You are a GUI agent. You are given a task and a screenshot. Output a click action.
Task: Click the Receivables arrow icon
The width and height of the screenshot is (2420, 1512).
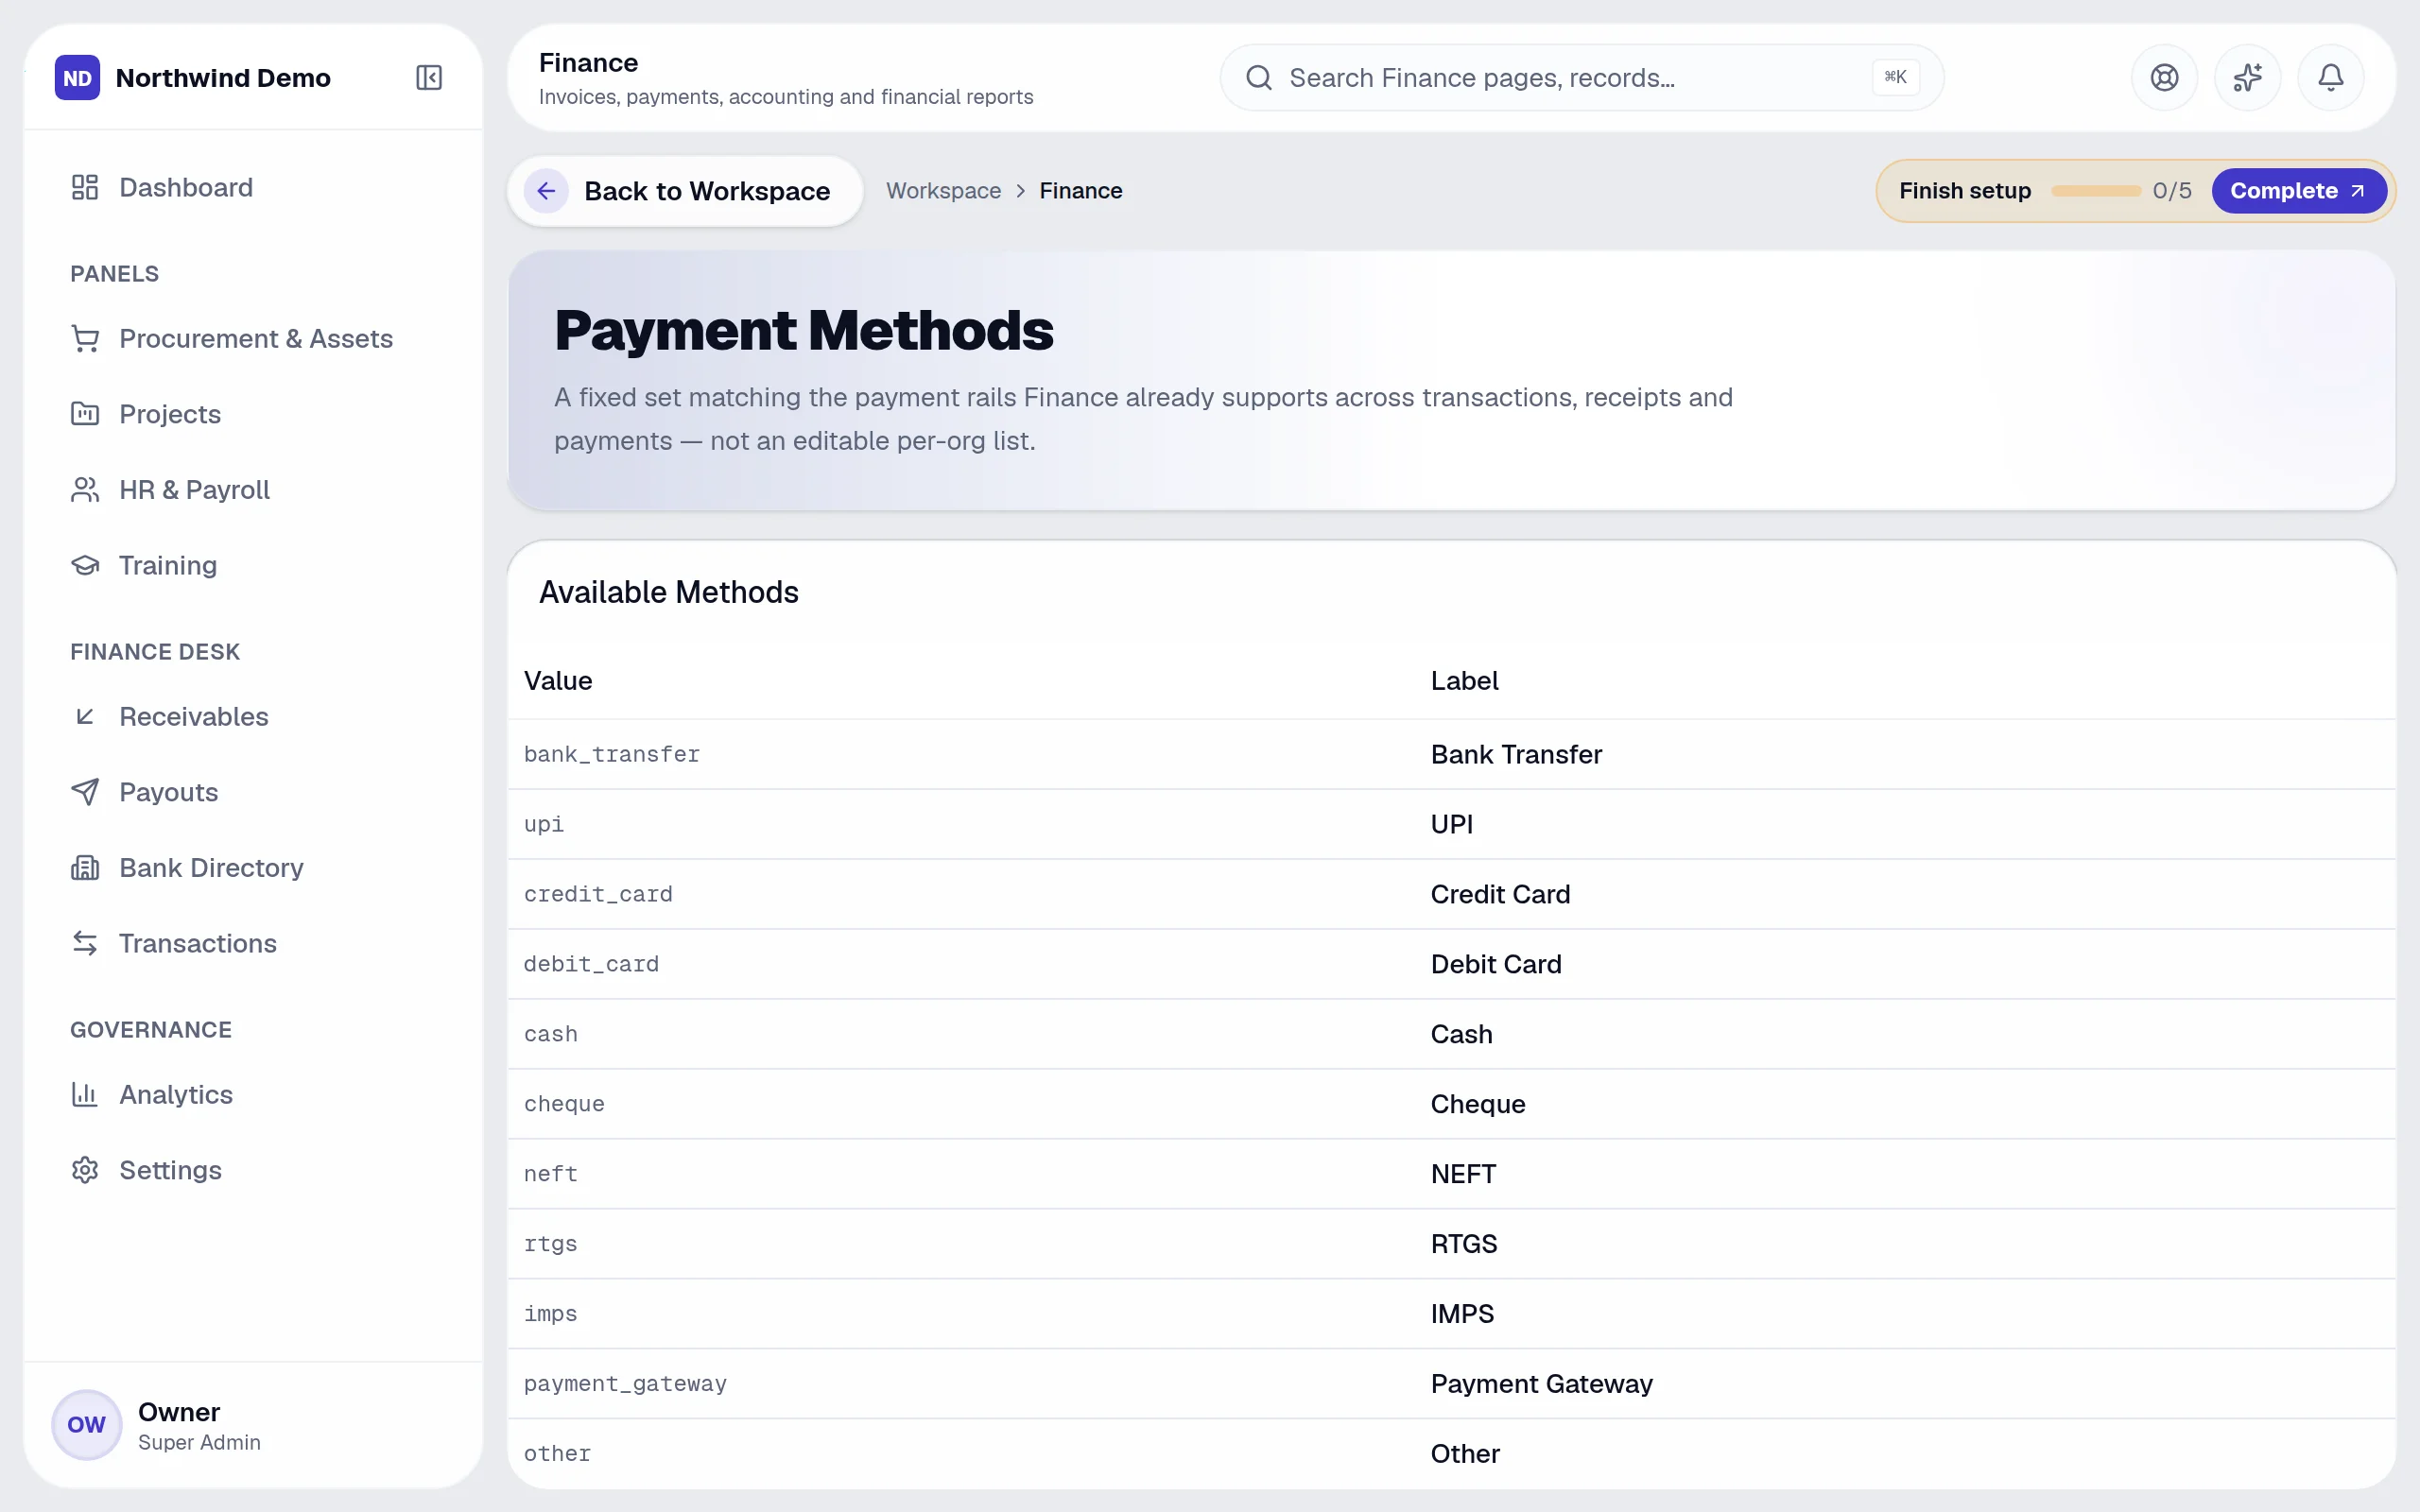click(85, 717)
